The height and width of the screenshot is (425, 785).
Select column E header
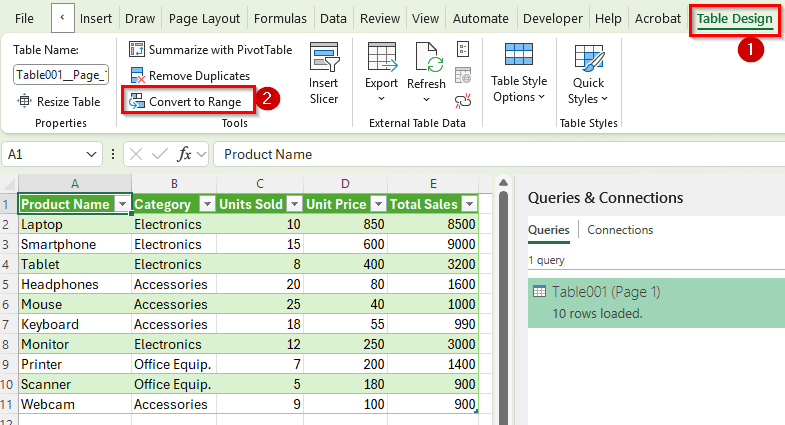(433, 184)
